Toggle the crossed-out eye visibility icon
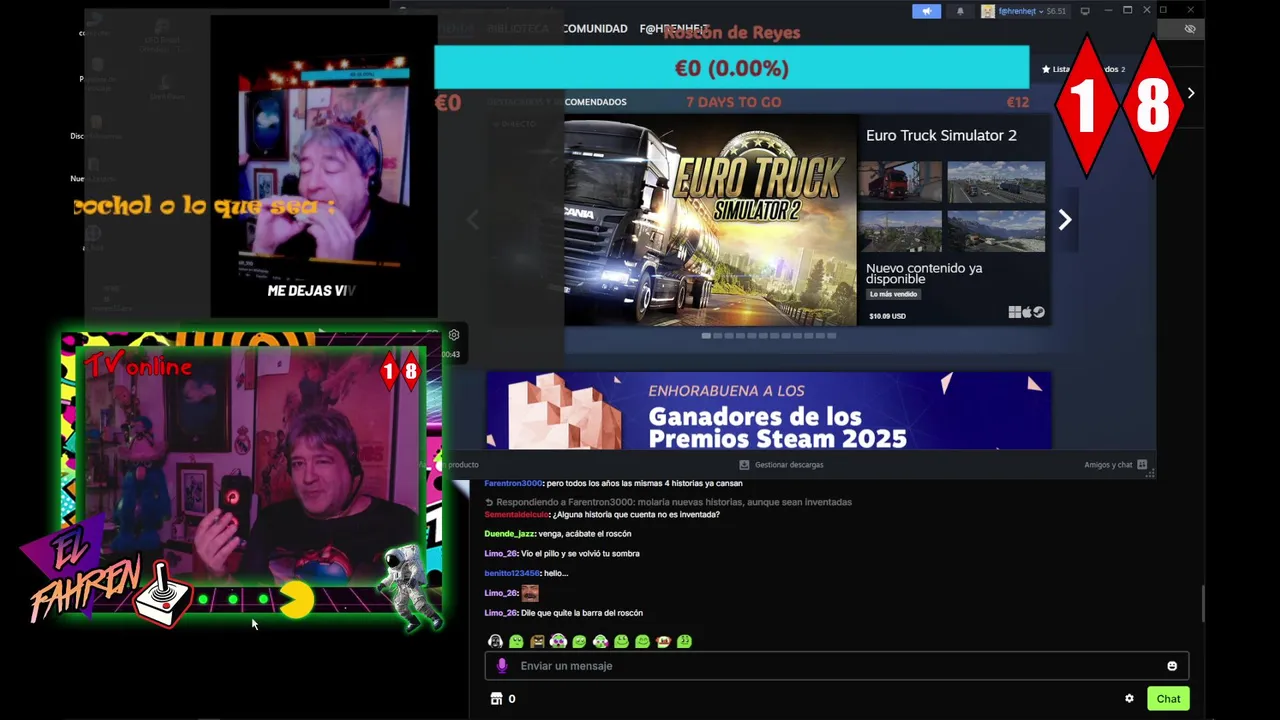The width and height of the screenshot is (1280, 720). coord(1190,29)
